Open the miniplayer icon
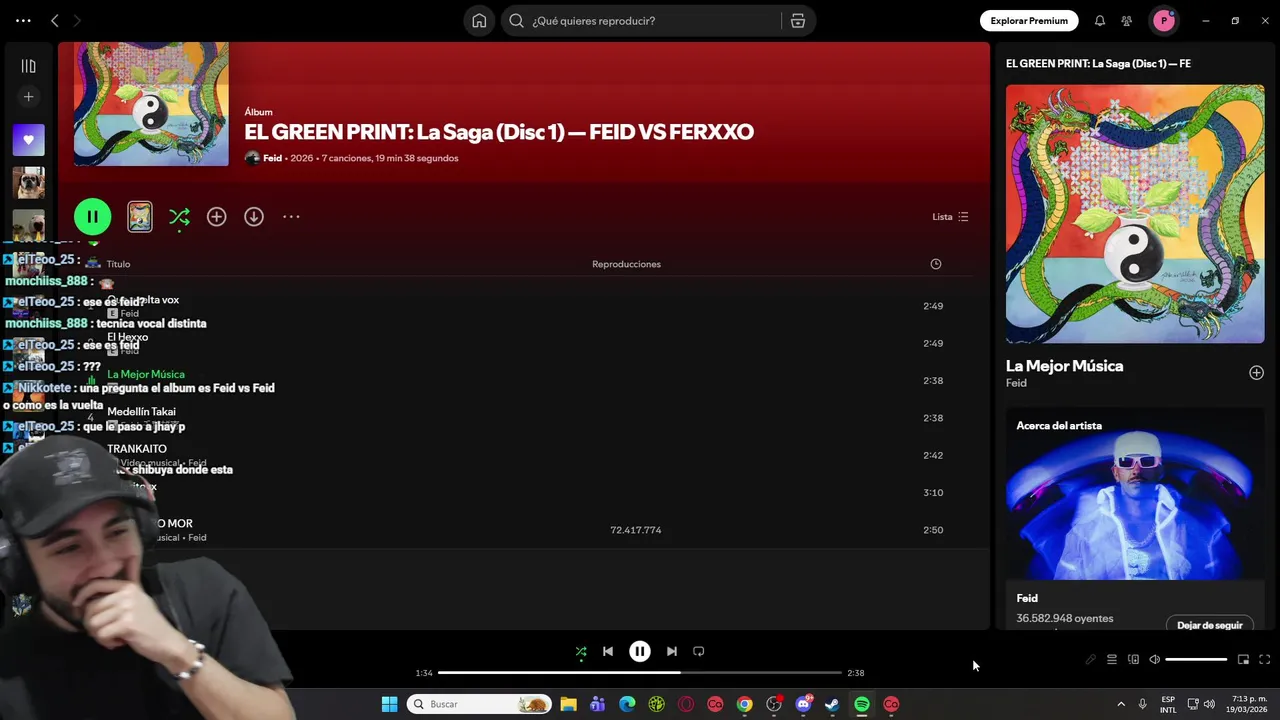The image size is (1280, 720). point(1243,660)
